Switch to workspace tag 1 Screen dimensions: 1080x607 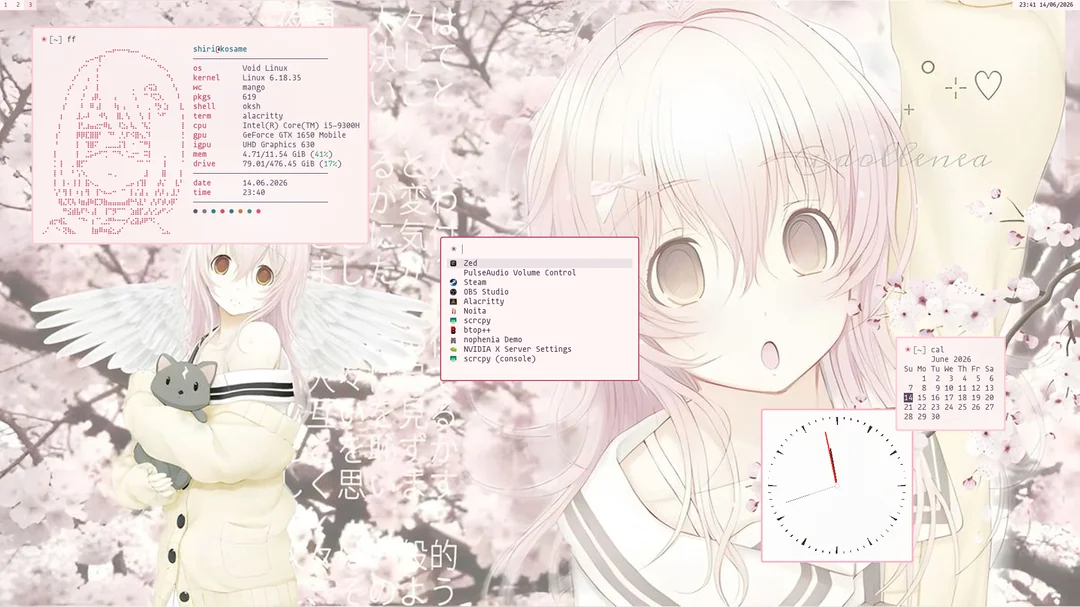pos(6,5)
